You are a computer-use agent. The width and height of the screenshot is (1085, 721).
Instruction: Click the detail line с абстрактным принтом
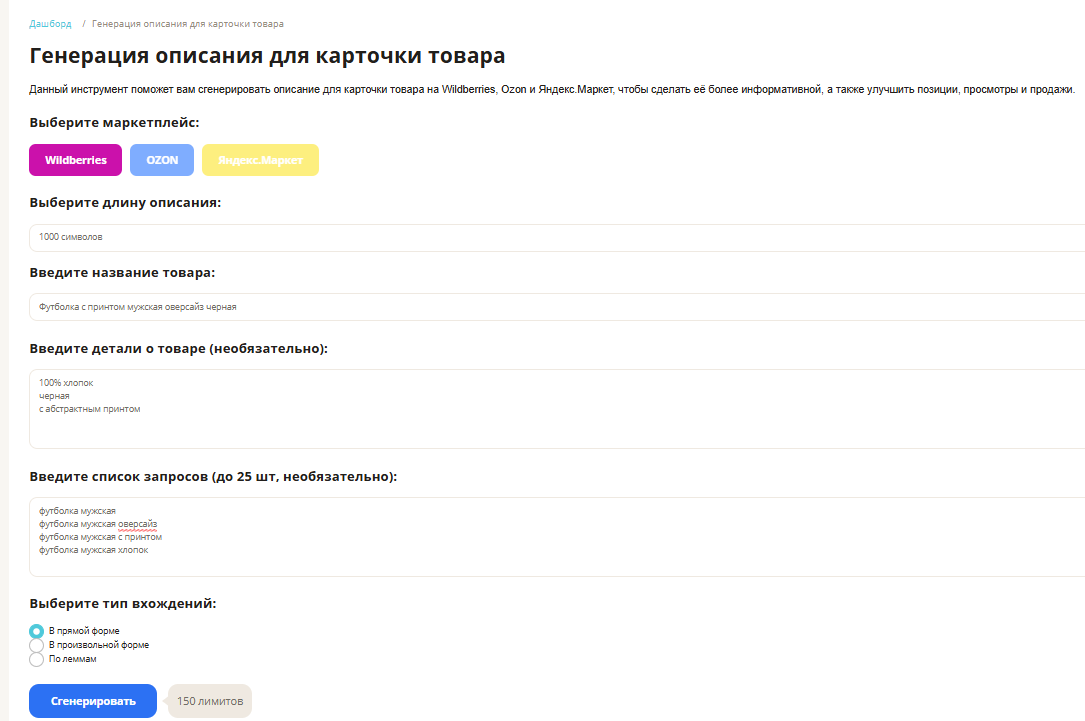click(x=89, y=409)
